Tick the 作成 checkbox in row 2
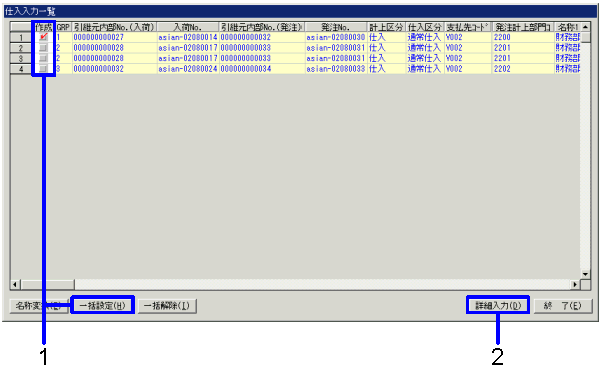 click(x=43, y=48)
